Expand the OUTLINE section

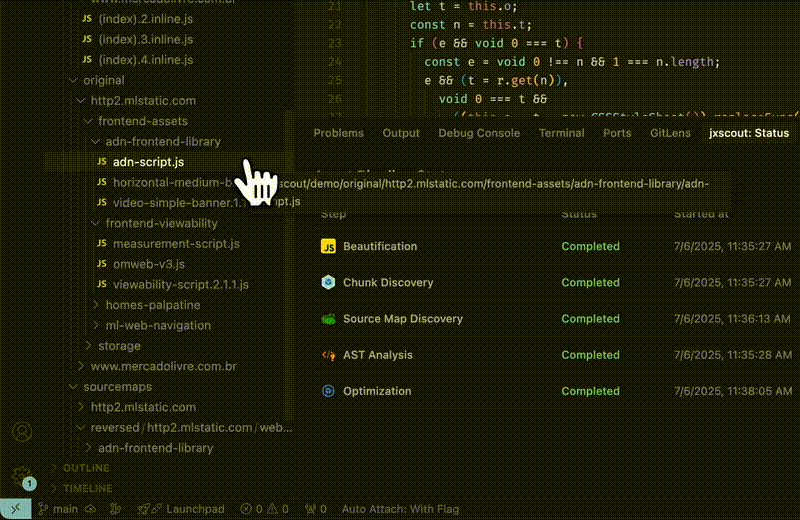[x=54, y=468]
